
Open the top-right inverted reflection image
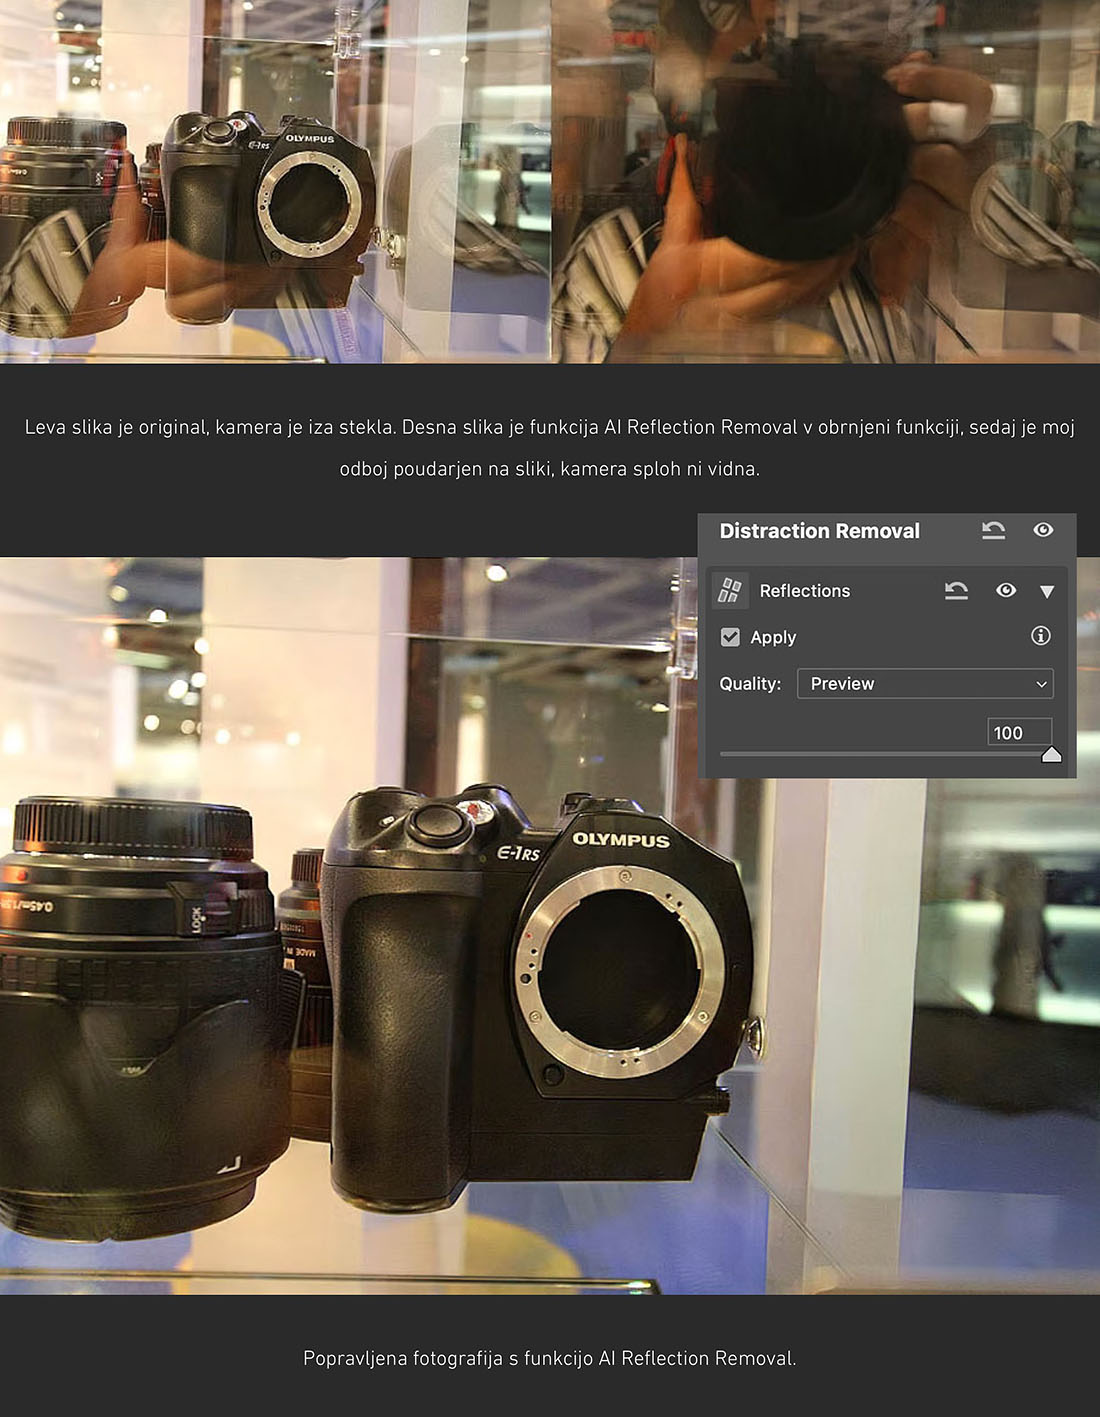(x=826, y=180)
